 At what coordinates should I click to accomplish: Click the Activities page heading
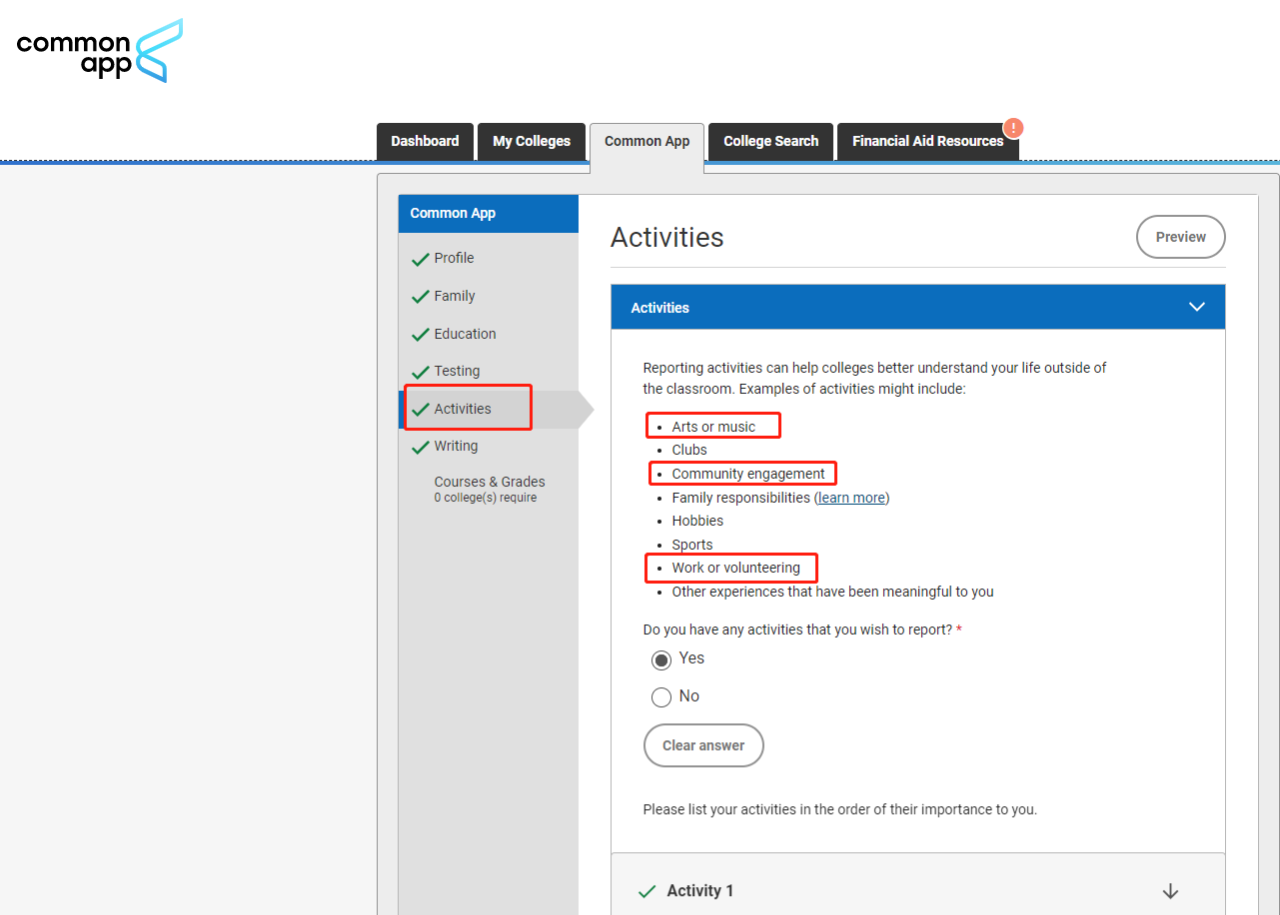tap(667, 237)
